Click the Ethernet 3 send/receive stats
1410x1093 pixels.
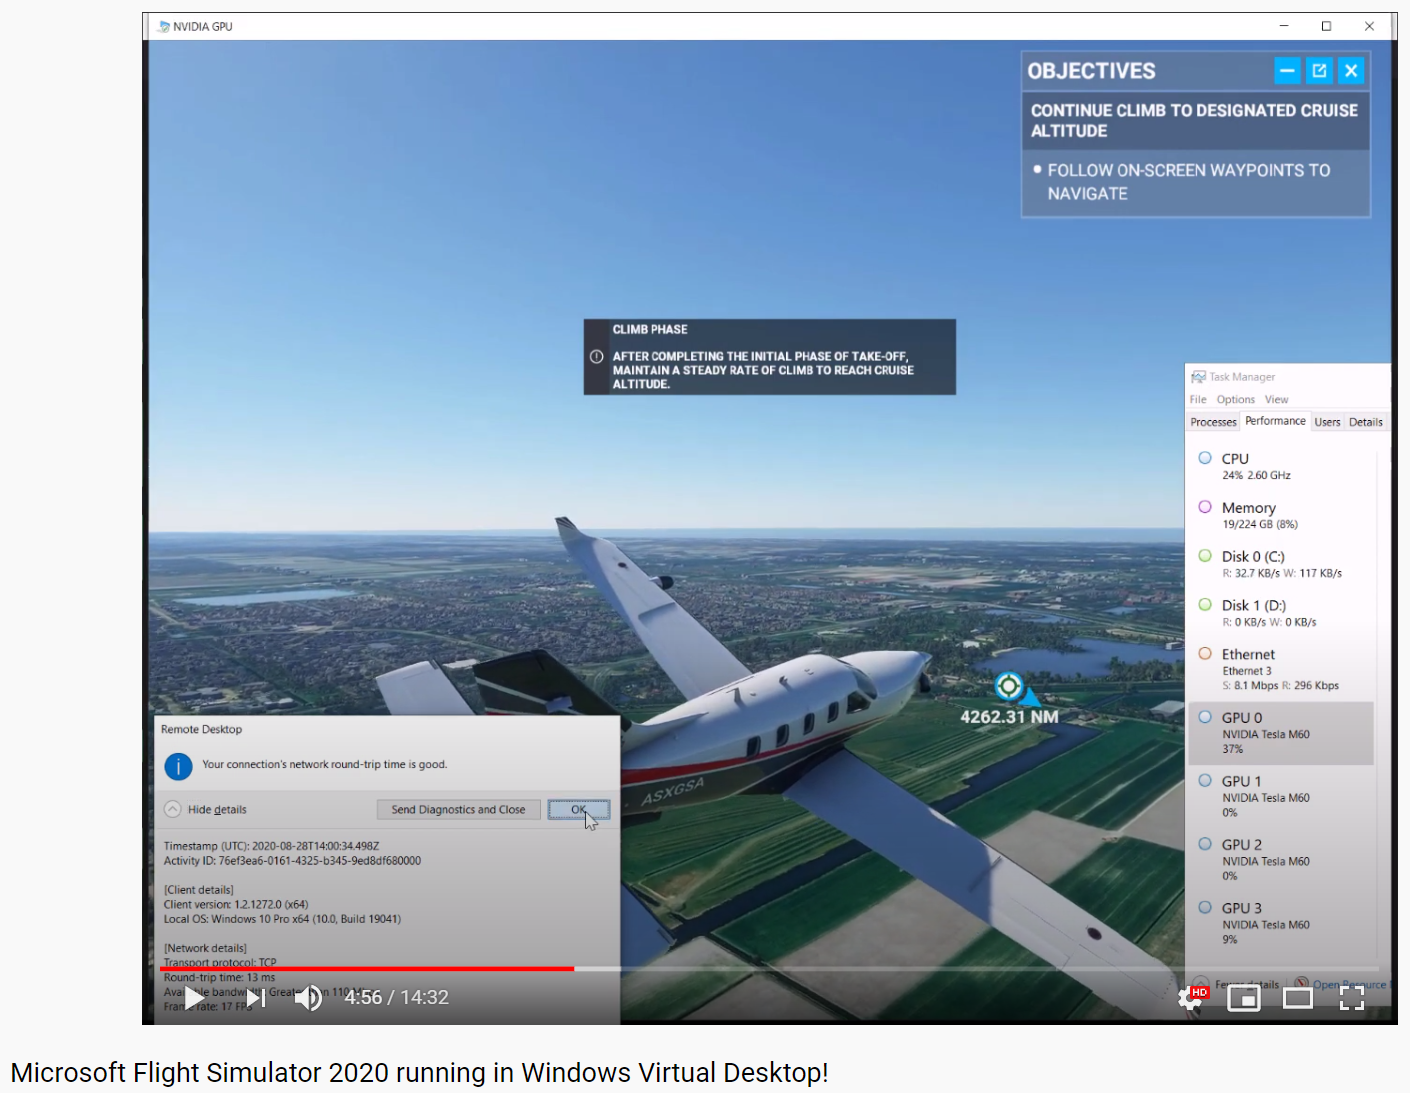[1280, 686]
